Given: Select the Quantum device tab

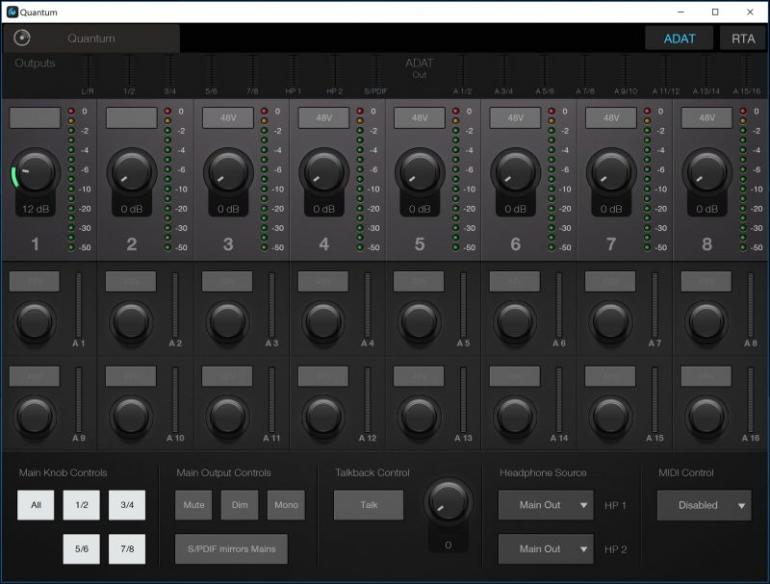Looking at the screenshot, I should (91, 38).
